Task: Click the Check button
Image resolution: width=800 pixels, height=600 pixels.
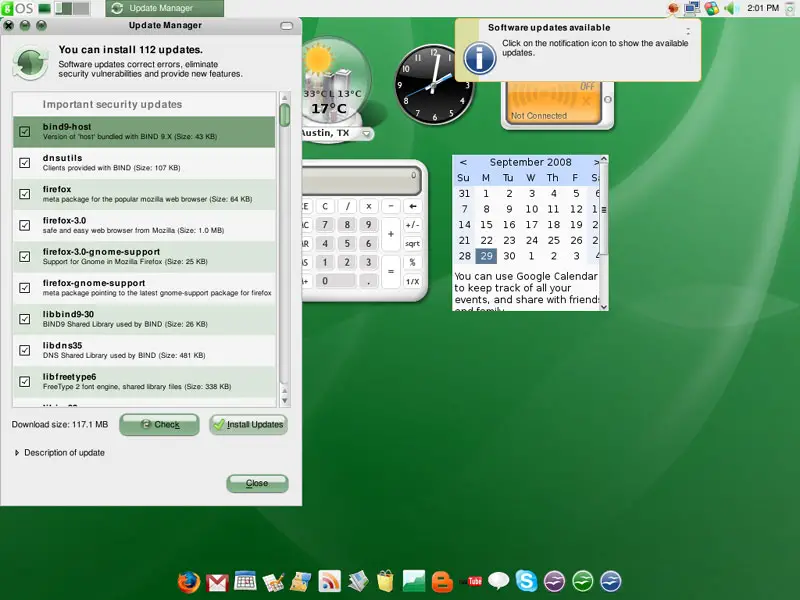Action: click(159, 424)
